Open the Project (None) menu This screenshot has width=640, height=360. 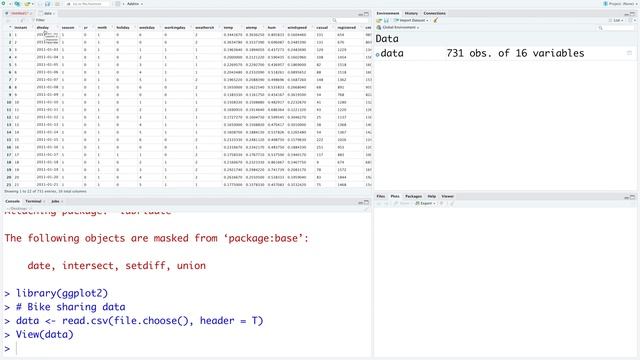click(620, 4)
